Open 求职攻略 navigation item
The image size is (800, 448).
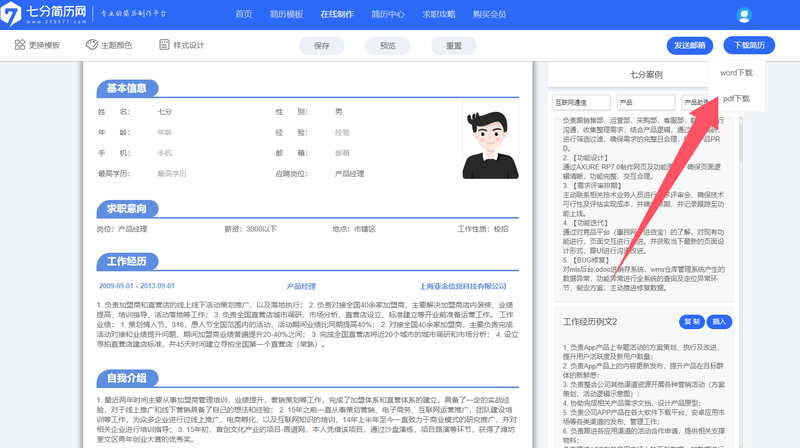coord(439,14)
